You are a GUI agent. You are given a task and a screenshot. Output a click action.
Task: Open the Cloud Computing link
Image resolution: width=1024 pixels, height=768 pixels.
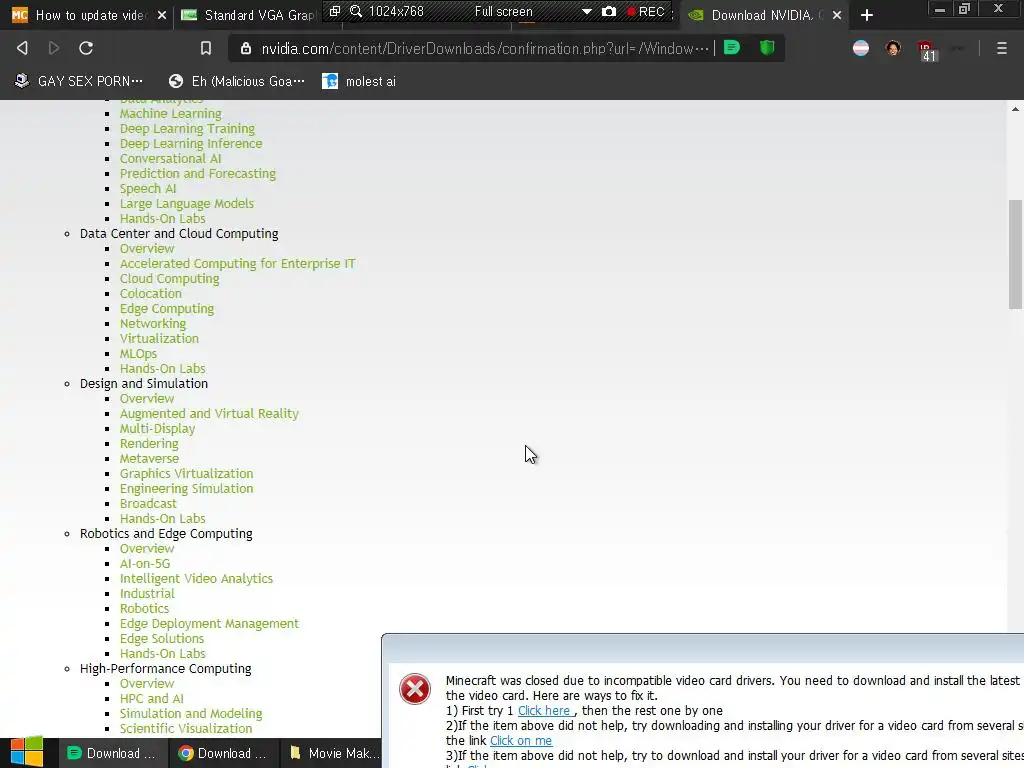tap(169, 279)
